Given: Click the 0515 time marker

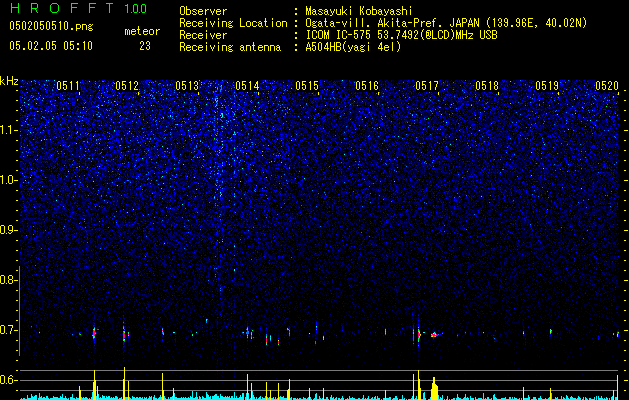Looking at the screenshot, I should click(307, 86).
